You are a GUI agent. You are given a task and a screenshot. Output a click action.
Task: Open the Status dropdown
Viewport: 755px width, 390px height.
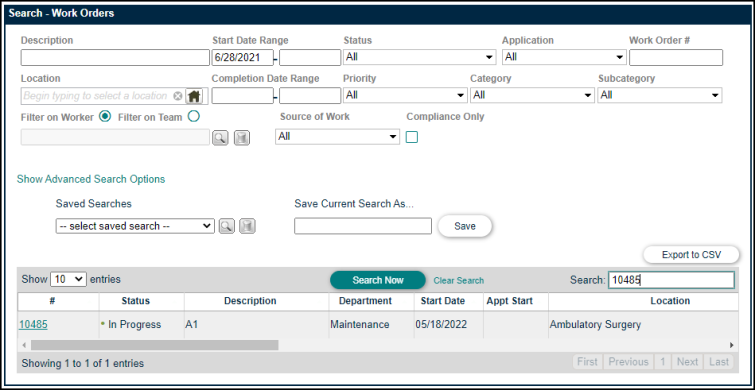point(420,57)
